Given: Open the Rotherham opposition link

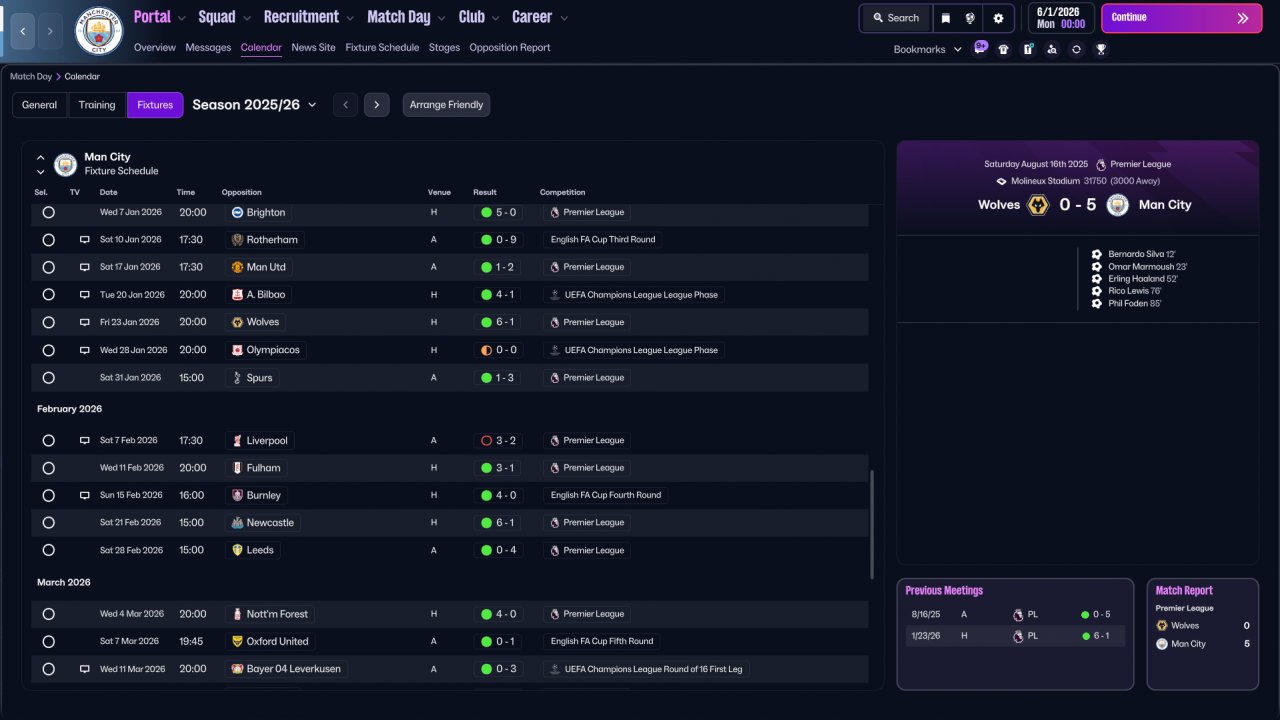Looking at the screenshot, I should click(x=264, y=240).
